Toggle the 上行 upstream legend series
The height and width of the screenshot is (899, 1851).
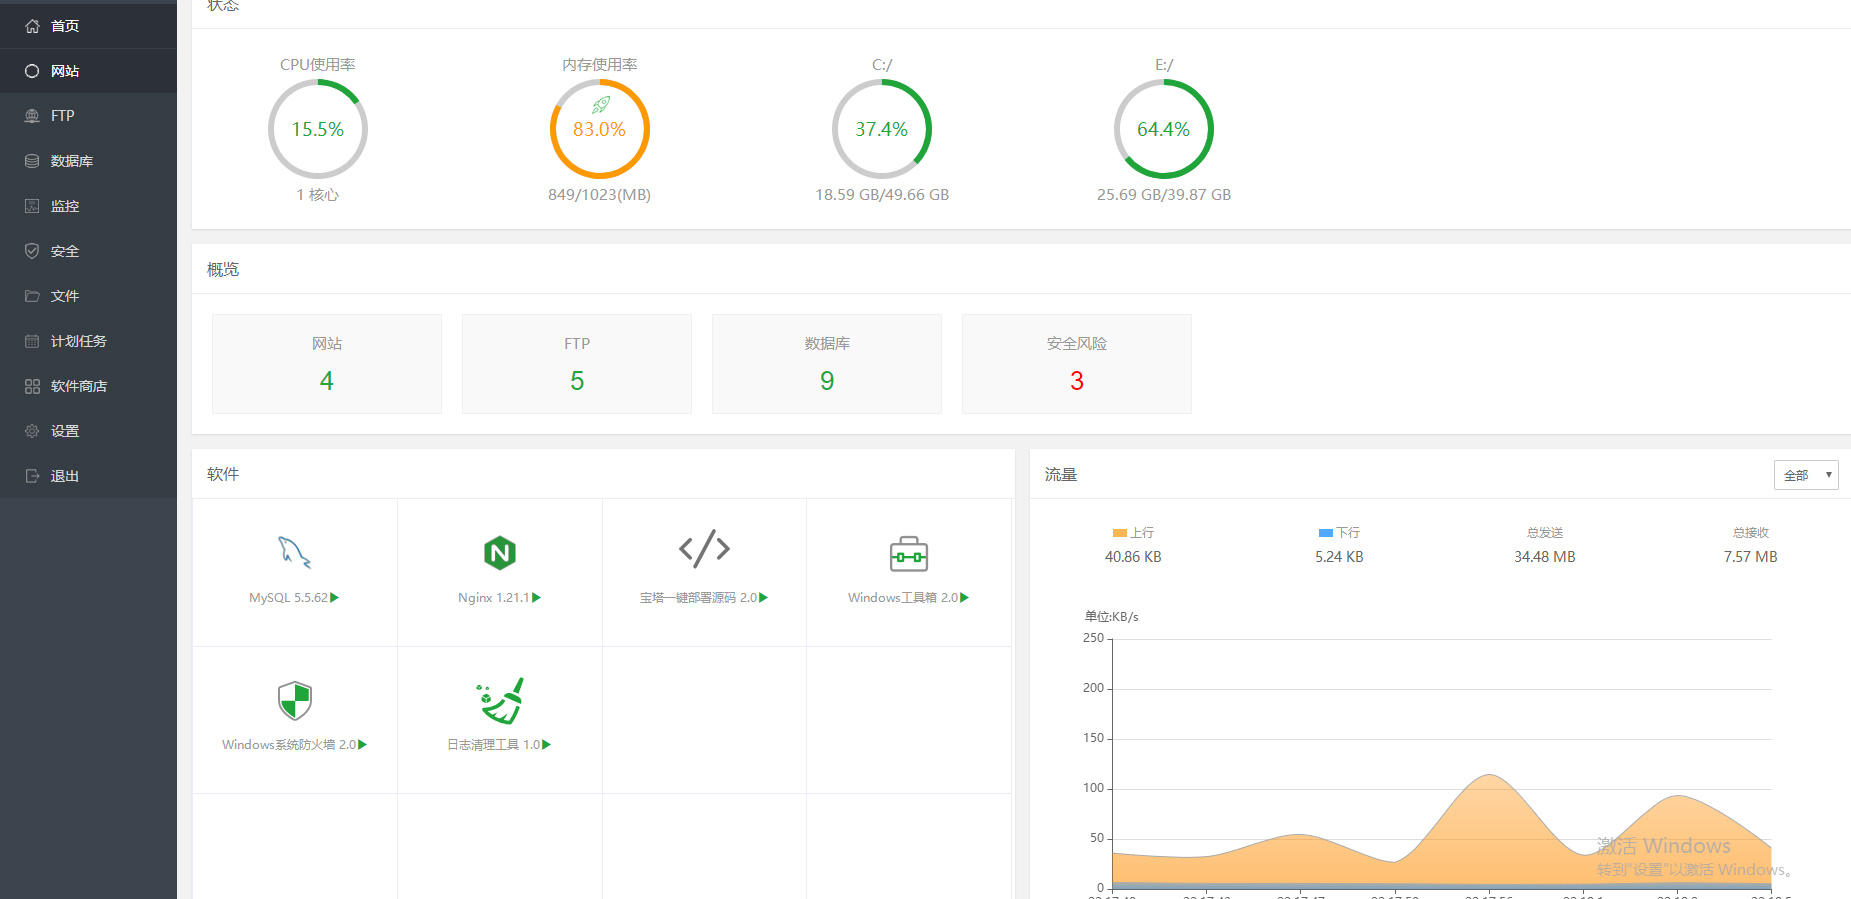coord(1133,533)
